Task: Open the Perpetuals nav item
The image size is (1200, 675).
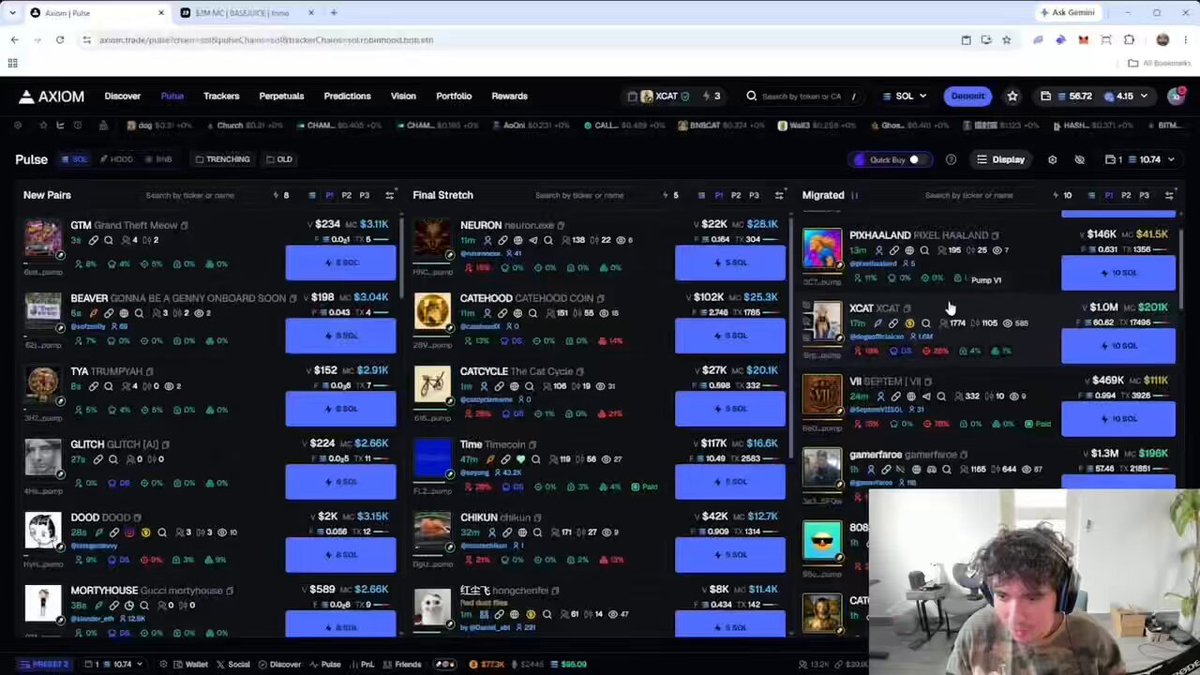Action: tap(281, 97)
